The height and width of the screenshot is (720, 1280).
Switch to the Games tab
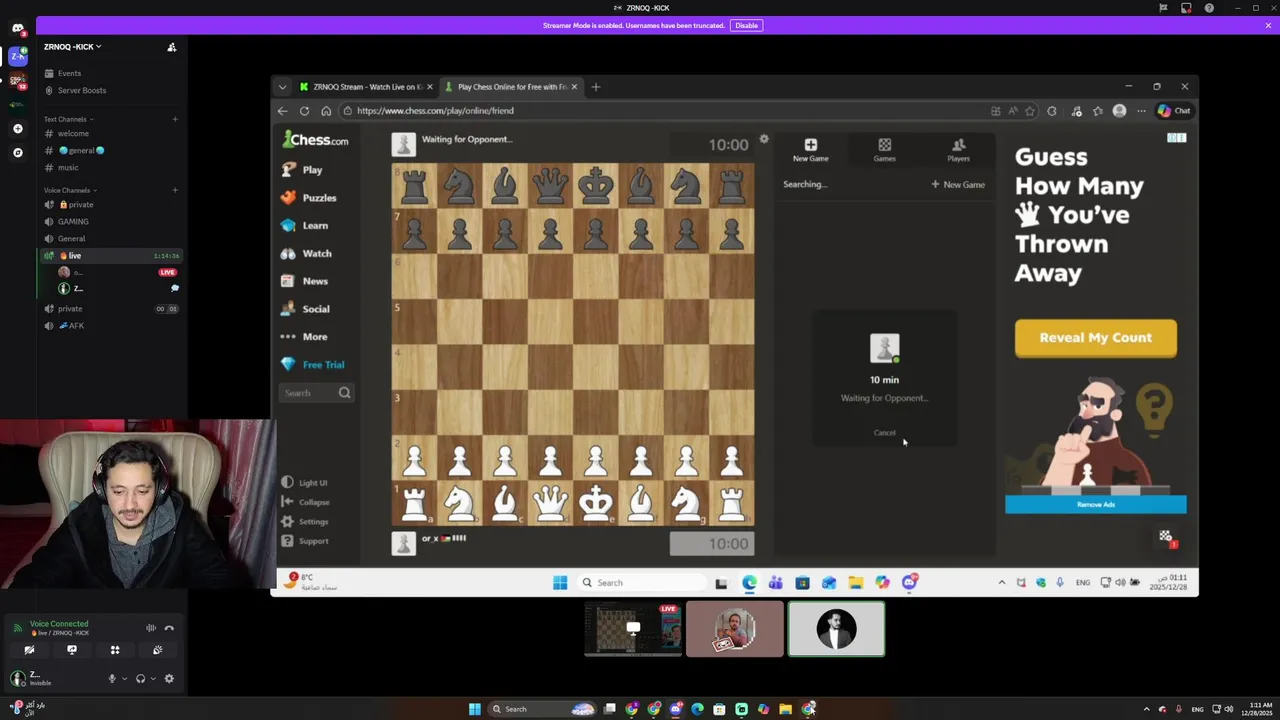(x=884, y=150)
